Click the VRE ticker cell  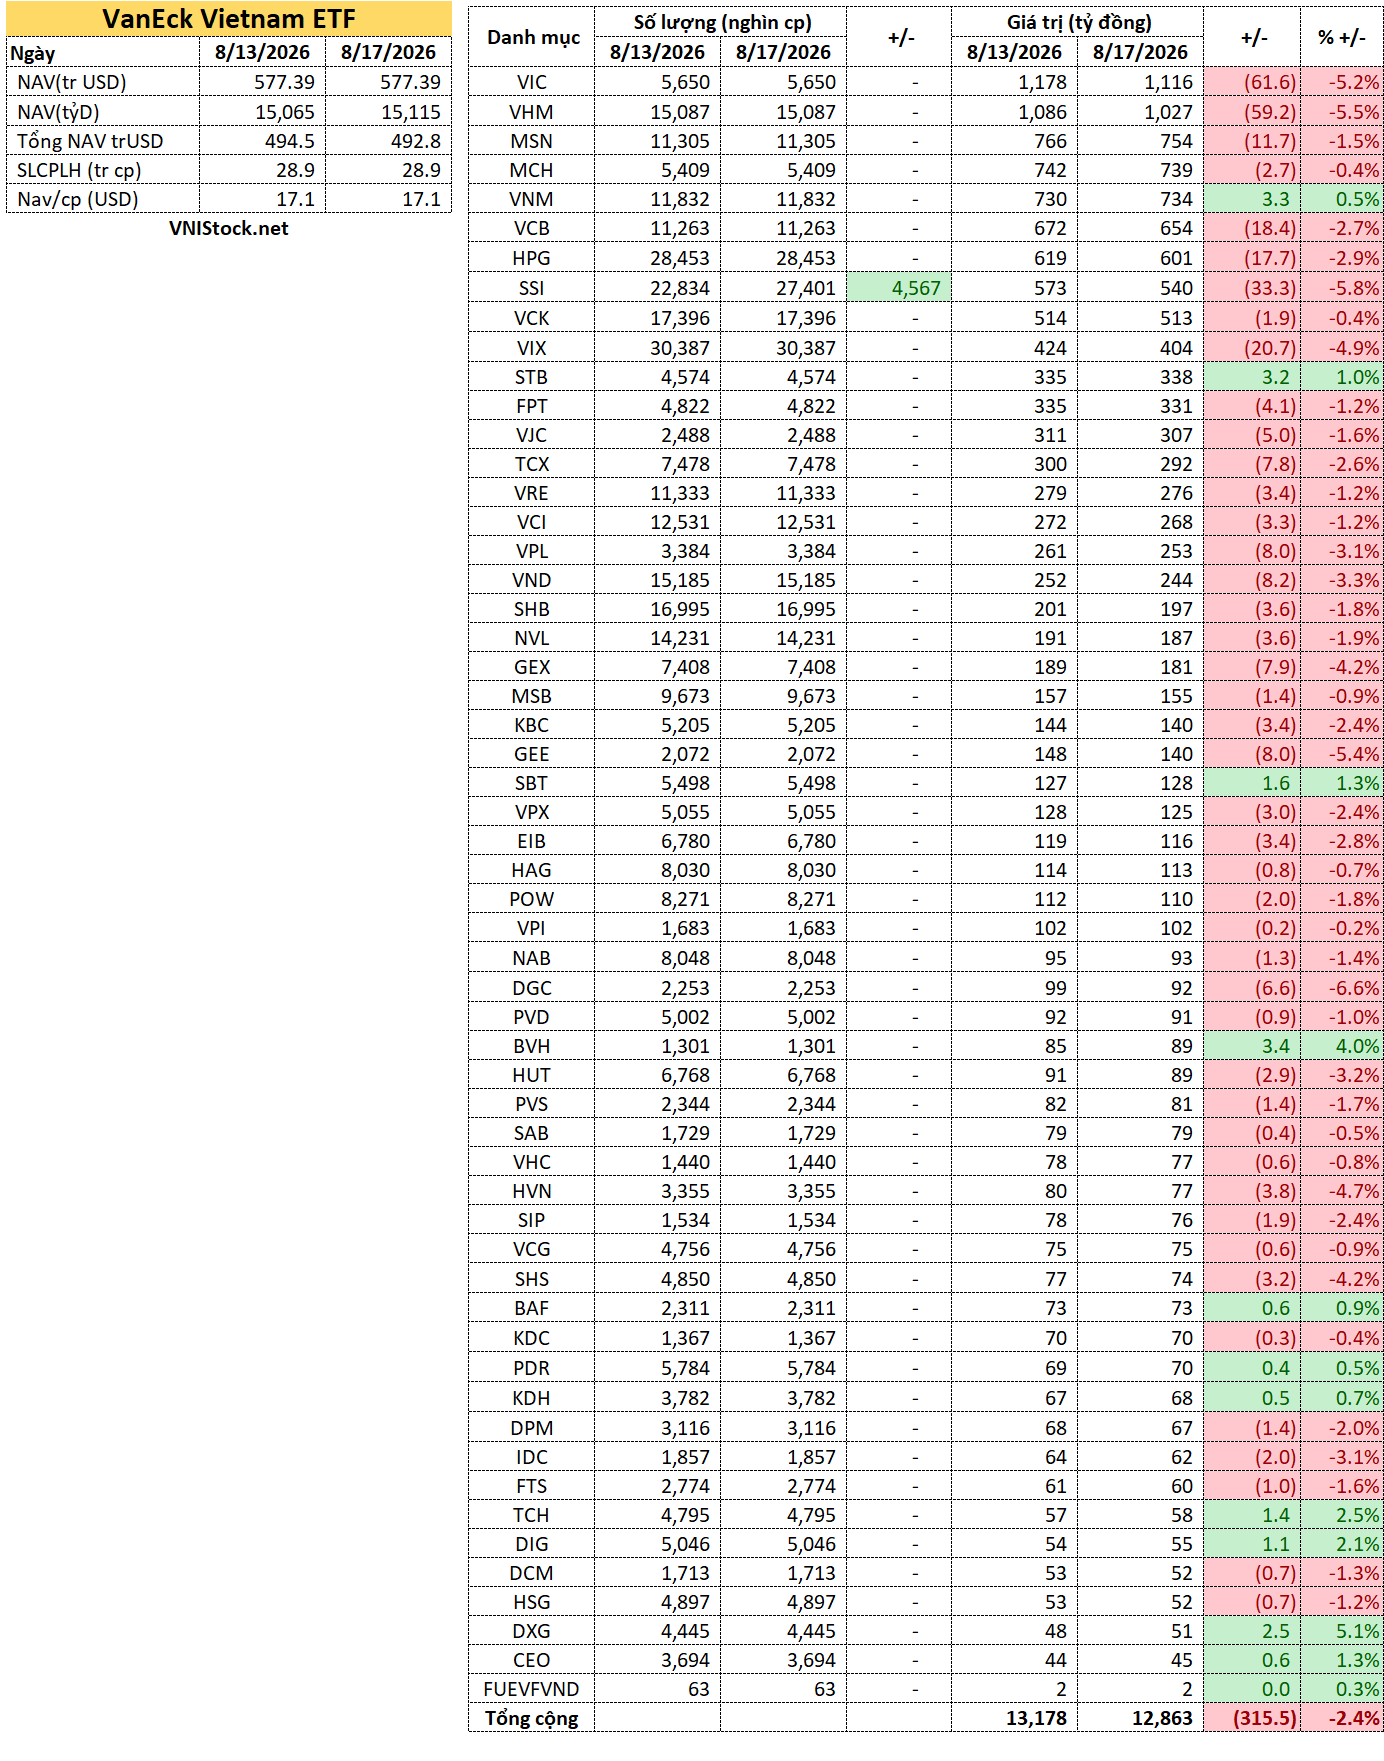tap(532, 493)
